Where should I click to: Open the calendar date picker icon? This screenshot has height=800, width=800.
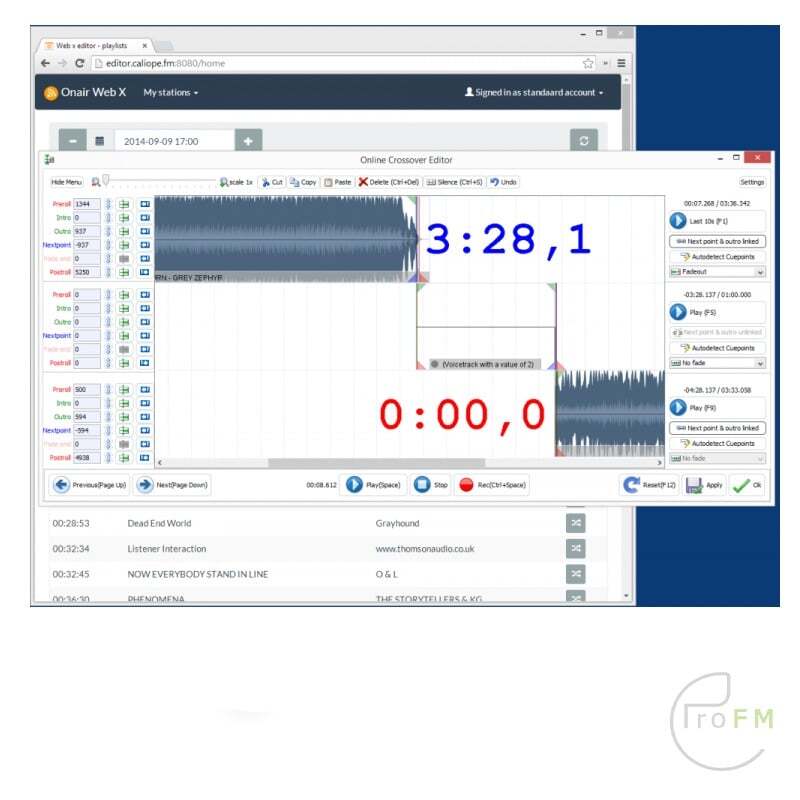100,141
